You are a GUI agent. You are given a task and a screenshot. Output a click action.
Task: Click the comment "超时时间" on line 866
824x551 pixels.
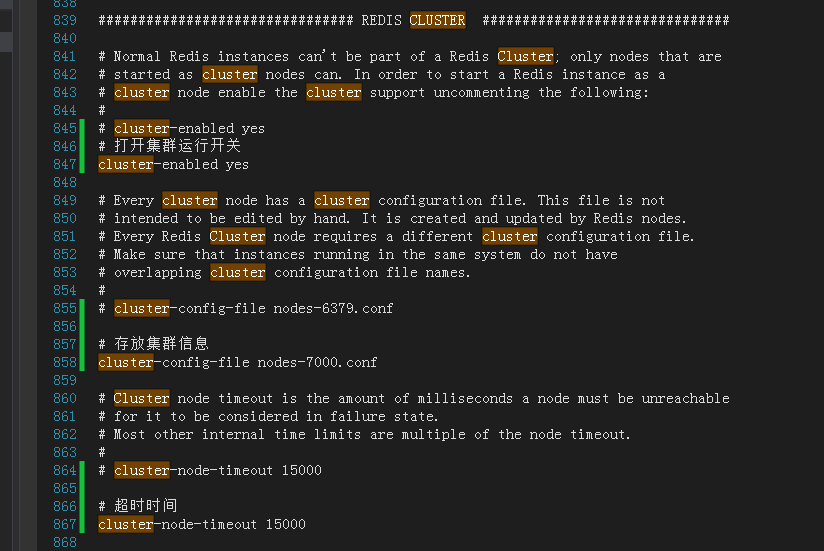coord(145,506)
